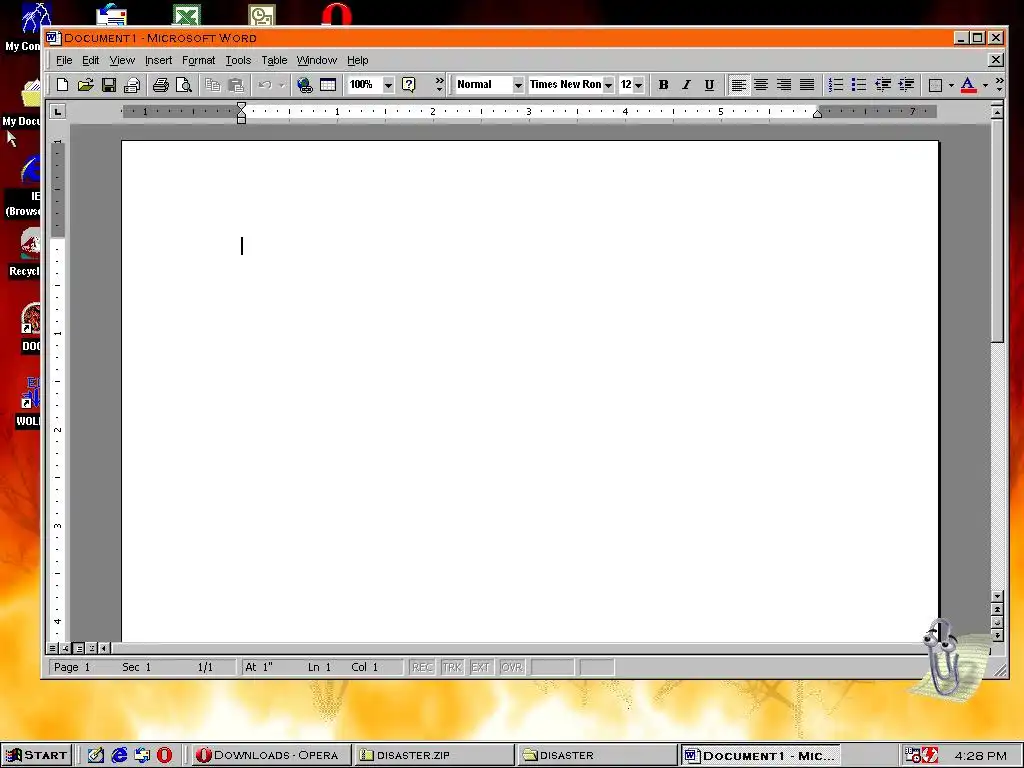The width and height of the screenshot is (1024, 768).
Task: Toggle TRK track changes in status bar
Action: click(x=451, y=667)
